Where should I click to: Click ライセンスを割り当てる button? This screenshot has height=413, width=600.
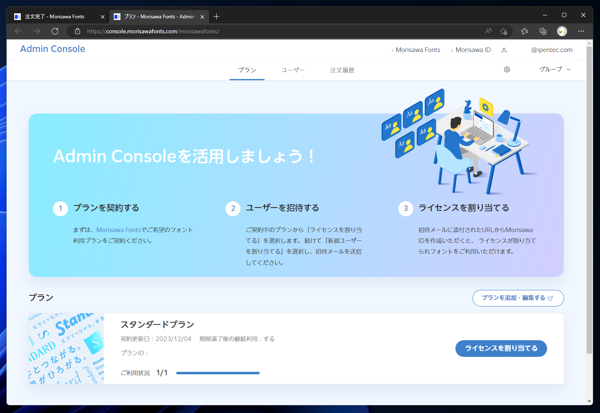(x=501, y=348)
